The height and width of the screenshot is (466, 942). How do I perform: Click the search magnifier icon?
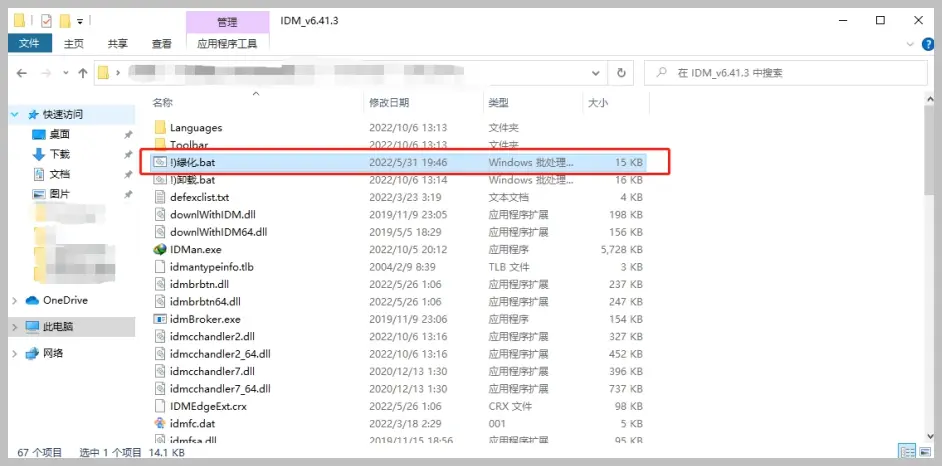(x=661, y=73)
